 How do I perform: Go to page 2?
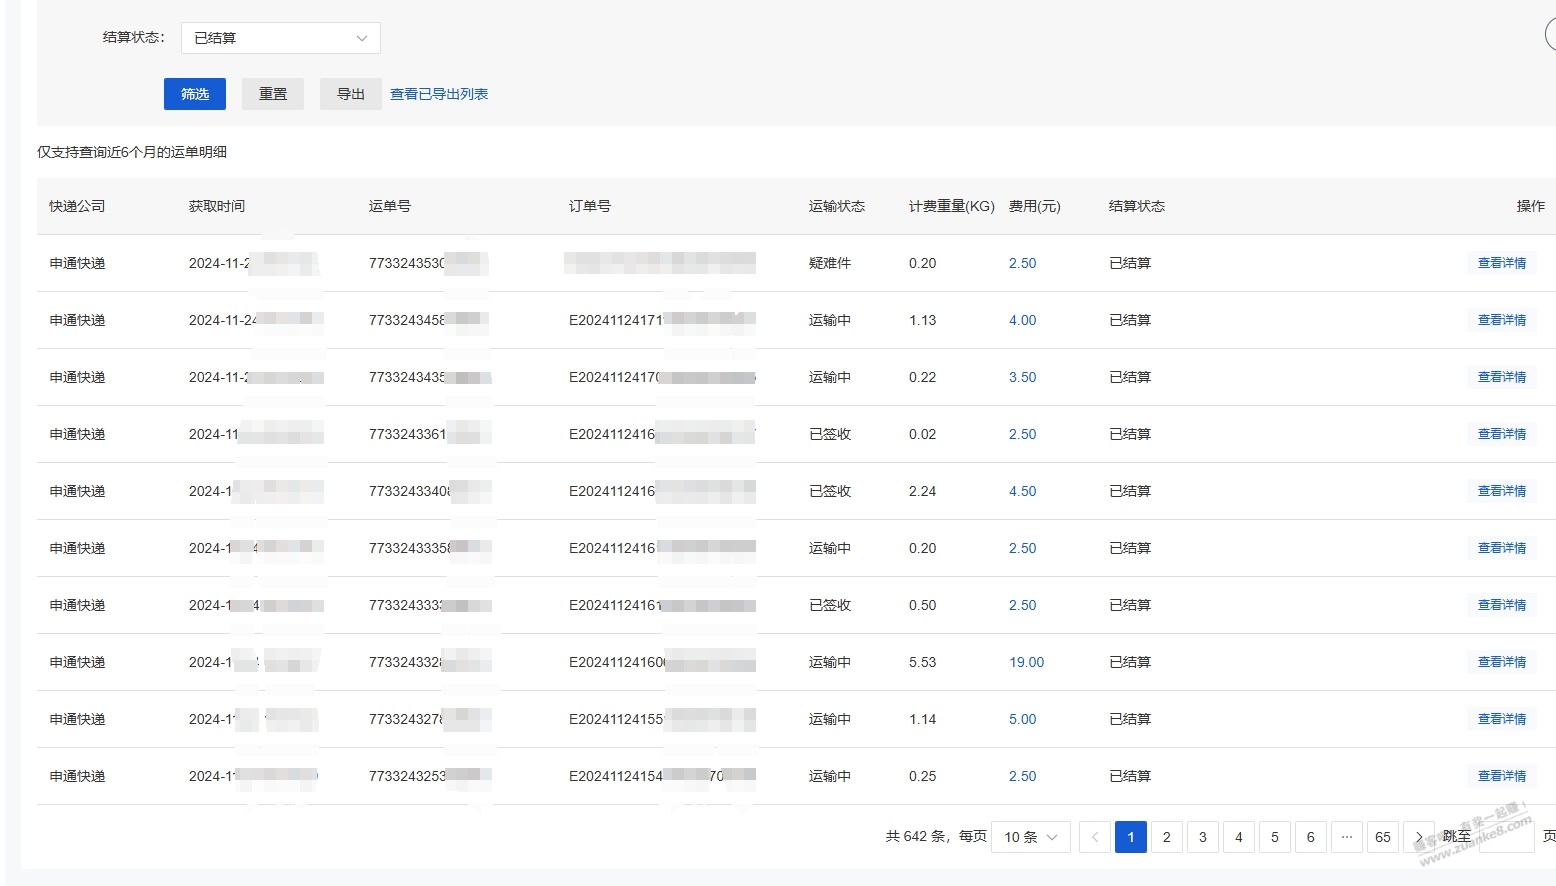pyautogui.click(x=1167, y=837)
